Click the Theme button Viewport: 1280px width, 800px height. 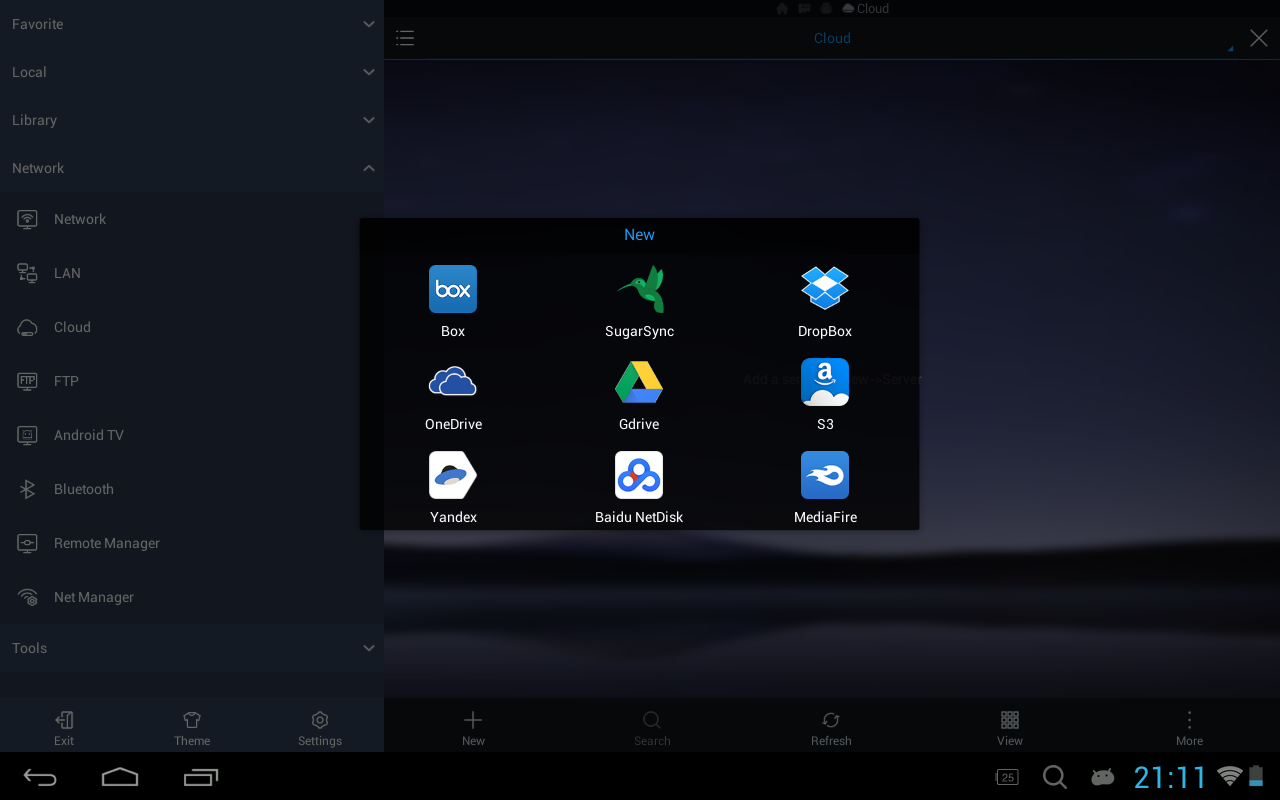coord(192,727)
